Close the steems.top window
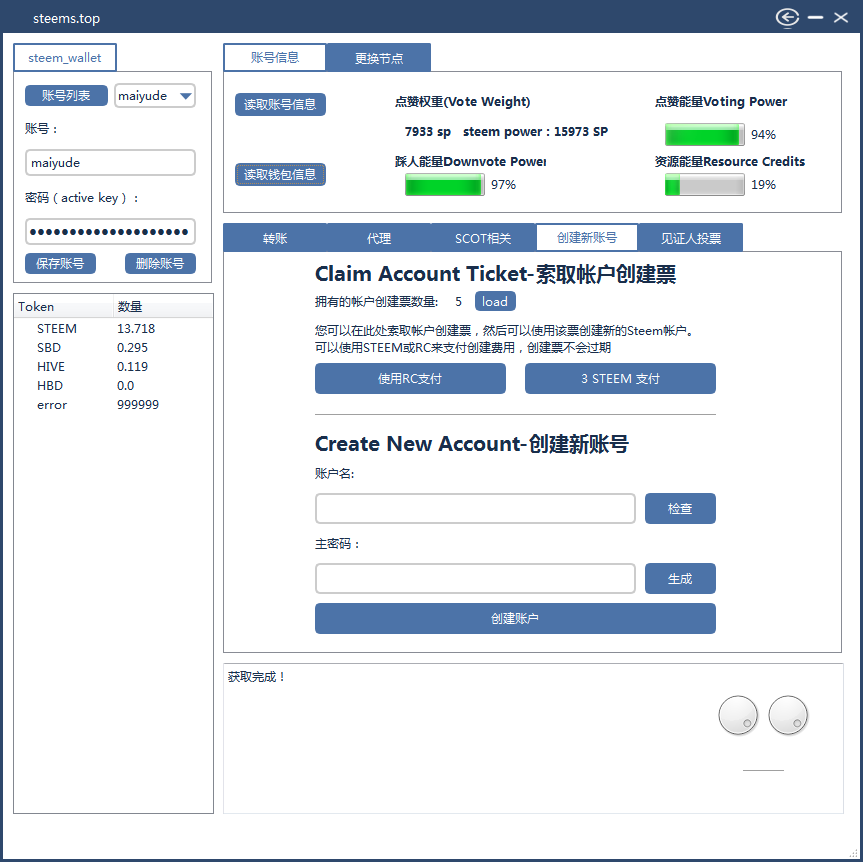 click(840, 18)
